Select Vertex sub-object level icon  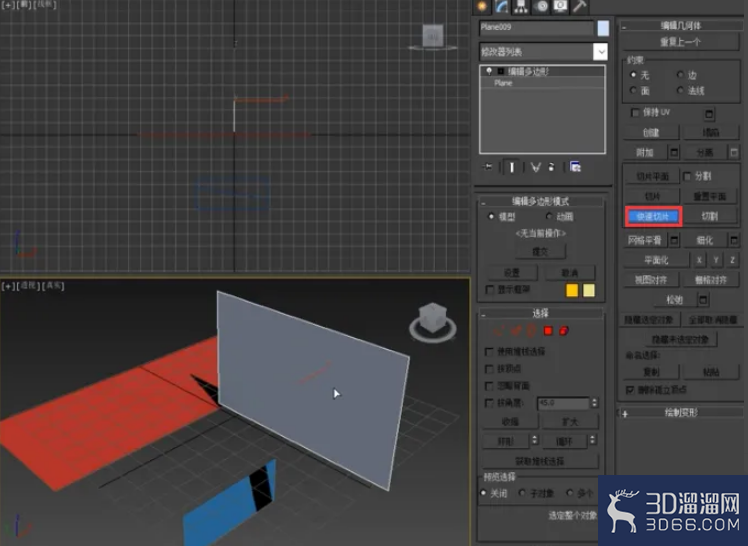pos(499,330)
